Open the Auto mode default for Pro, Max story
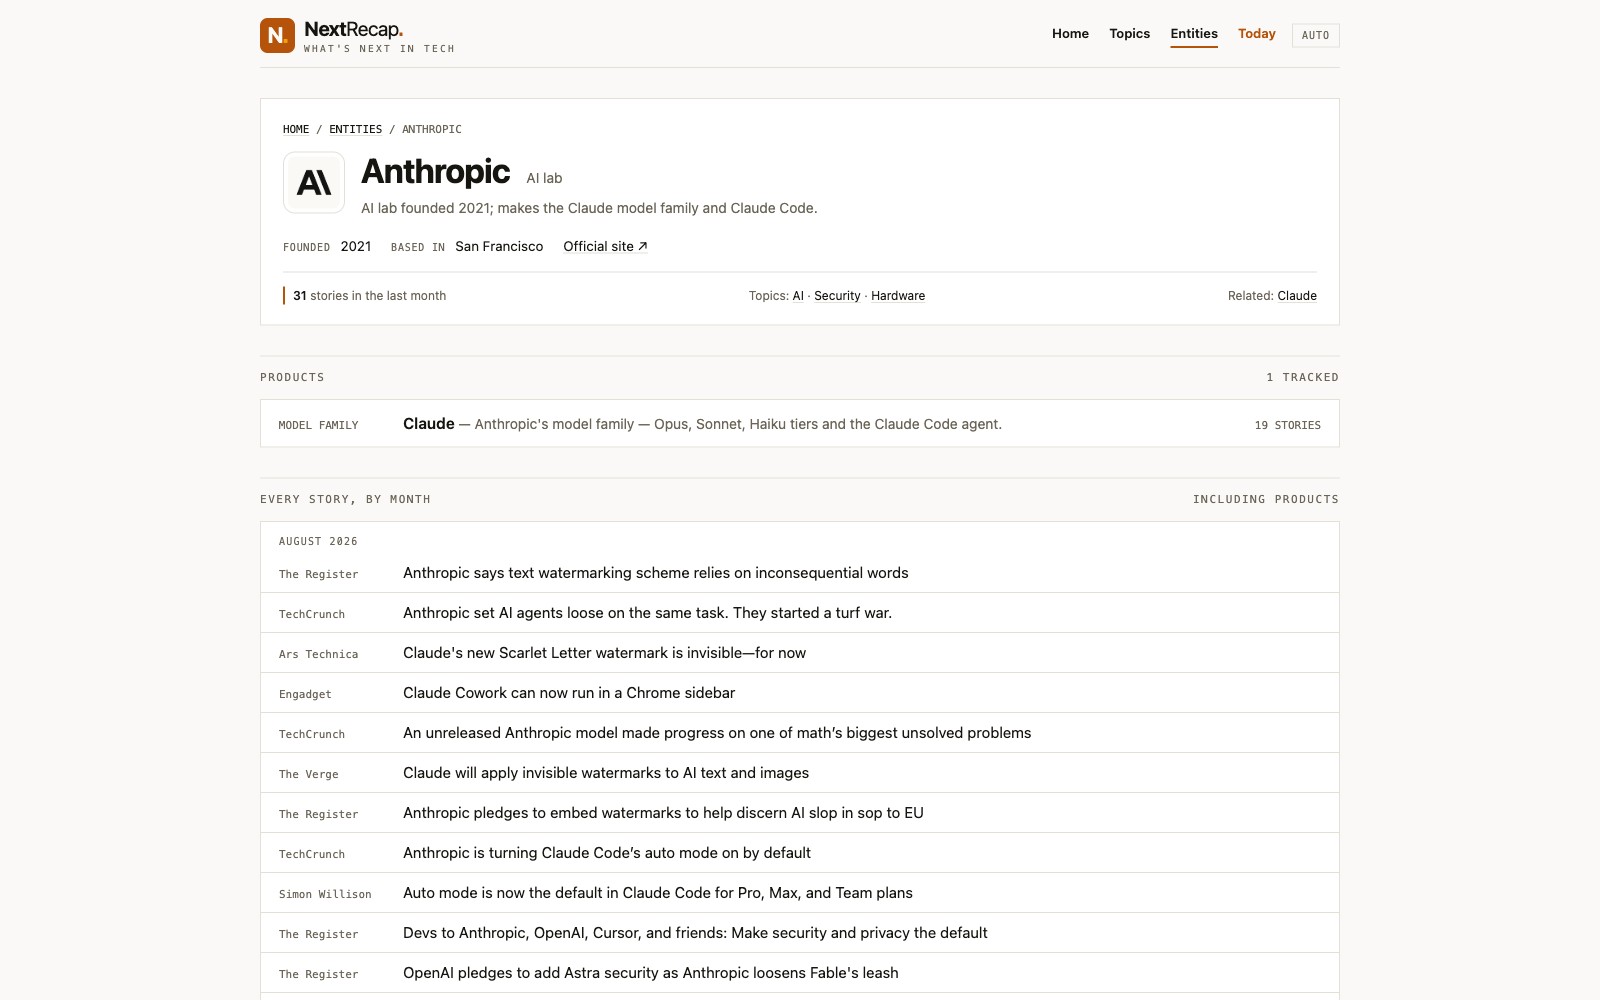 (x=658, y=893)
